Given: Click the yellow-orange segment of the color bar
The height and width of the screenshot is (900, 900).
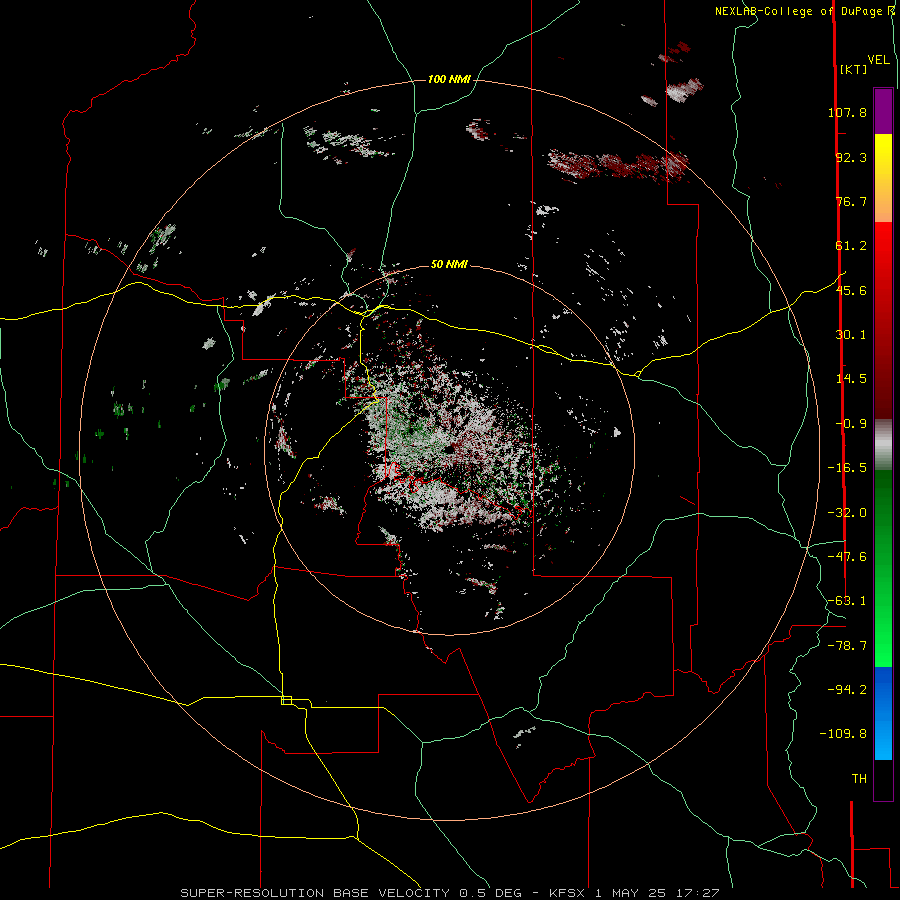Looking at the screenshot, I should click(x=883, y=178).
